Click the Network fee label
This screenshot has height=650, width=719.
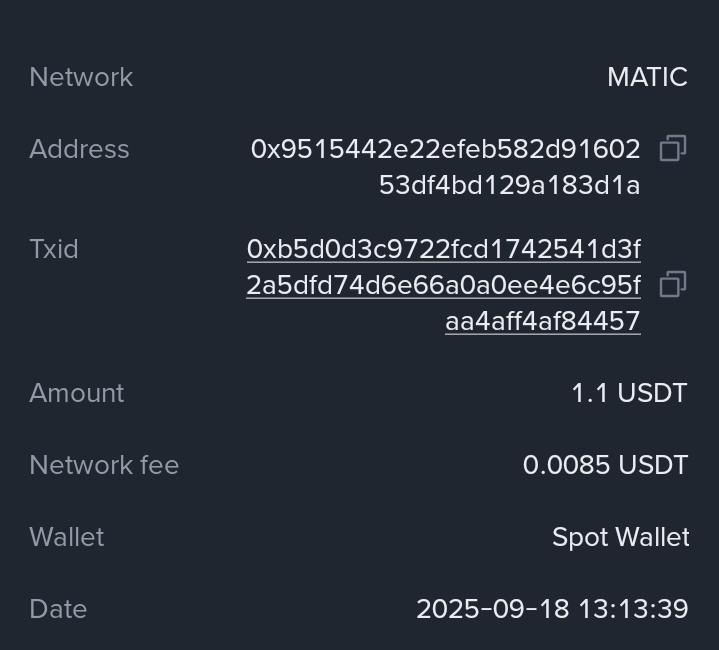[x=104, y=465]
